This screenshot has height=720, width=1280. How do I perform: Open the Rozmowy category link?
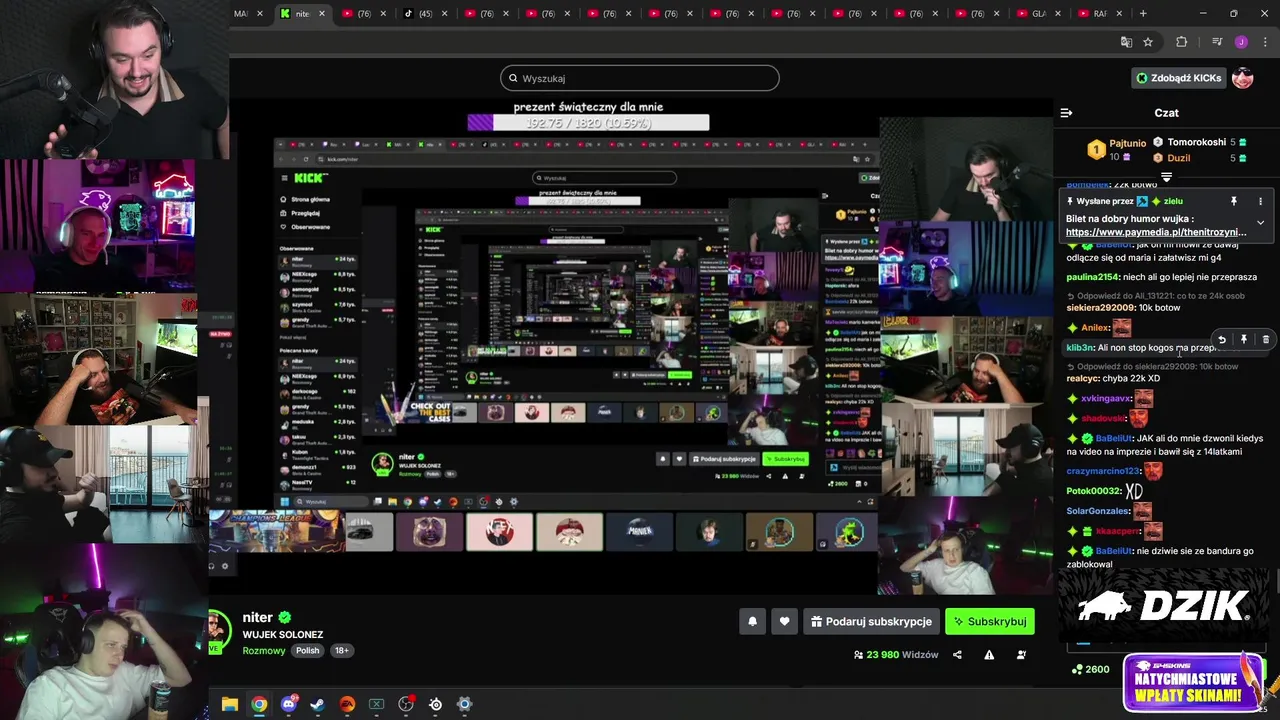tap(263, 650)
